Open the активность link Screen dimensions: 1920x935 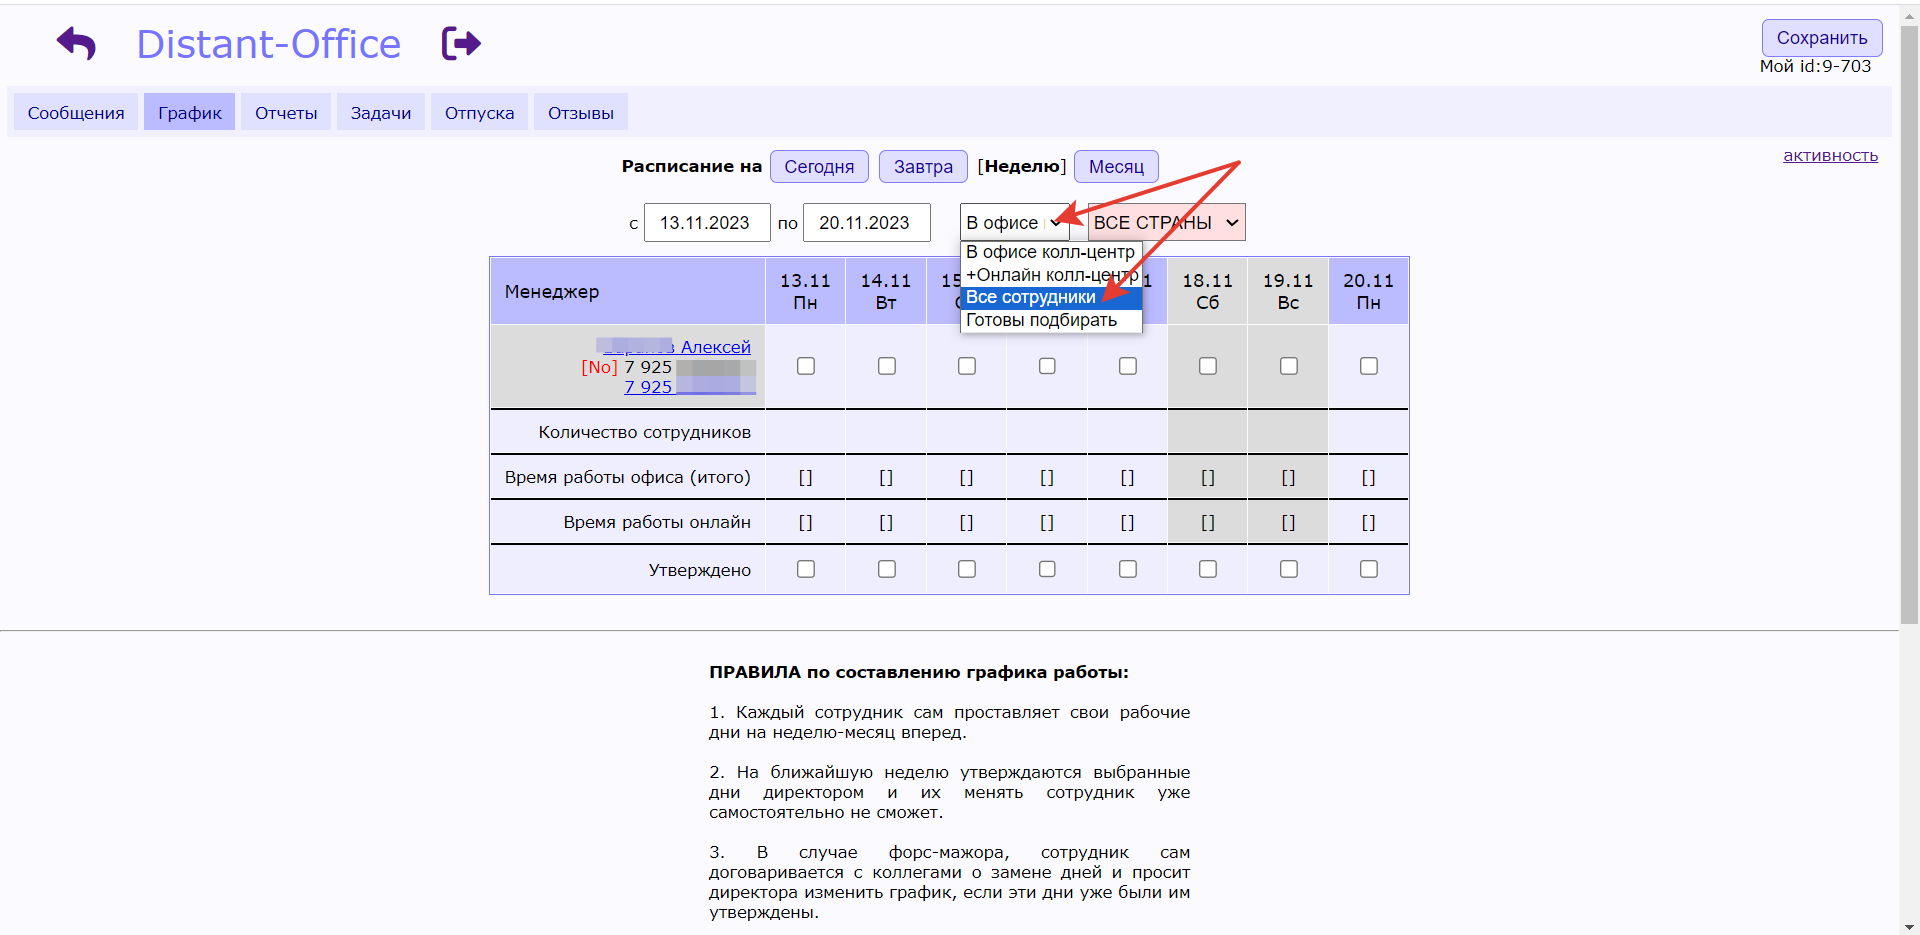[x=1831, y=155]
